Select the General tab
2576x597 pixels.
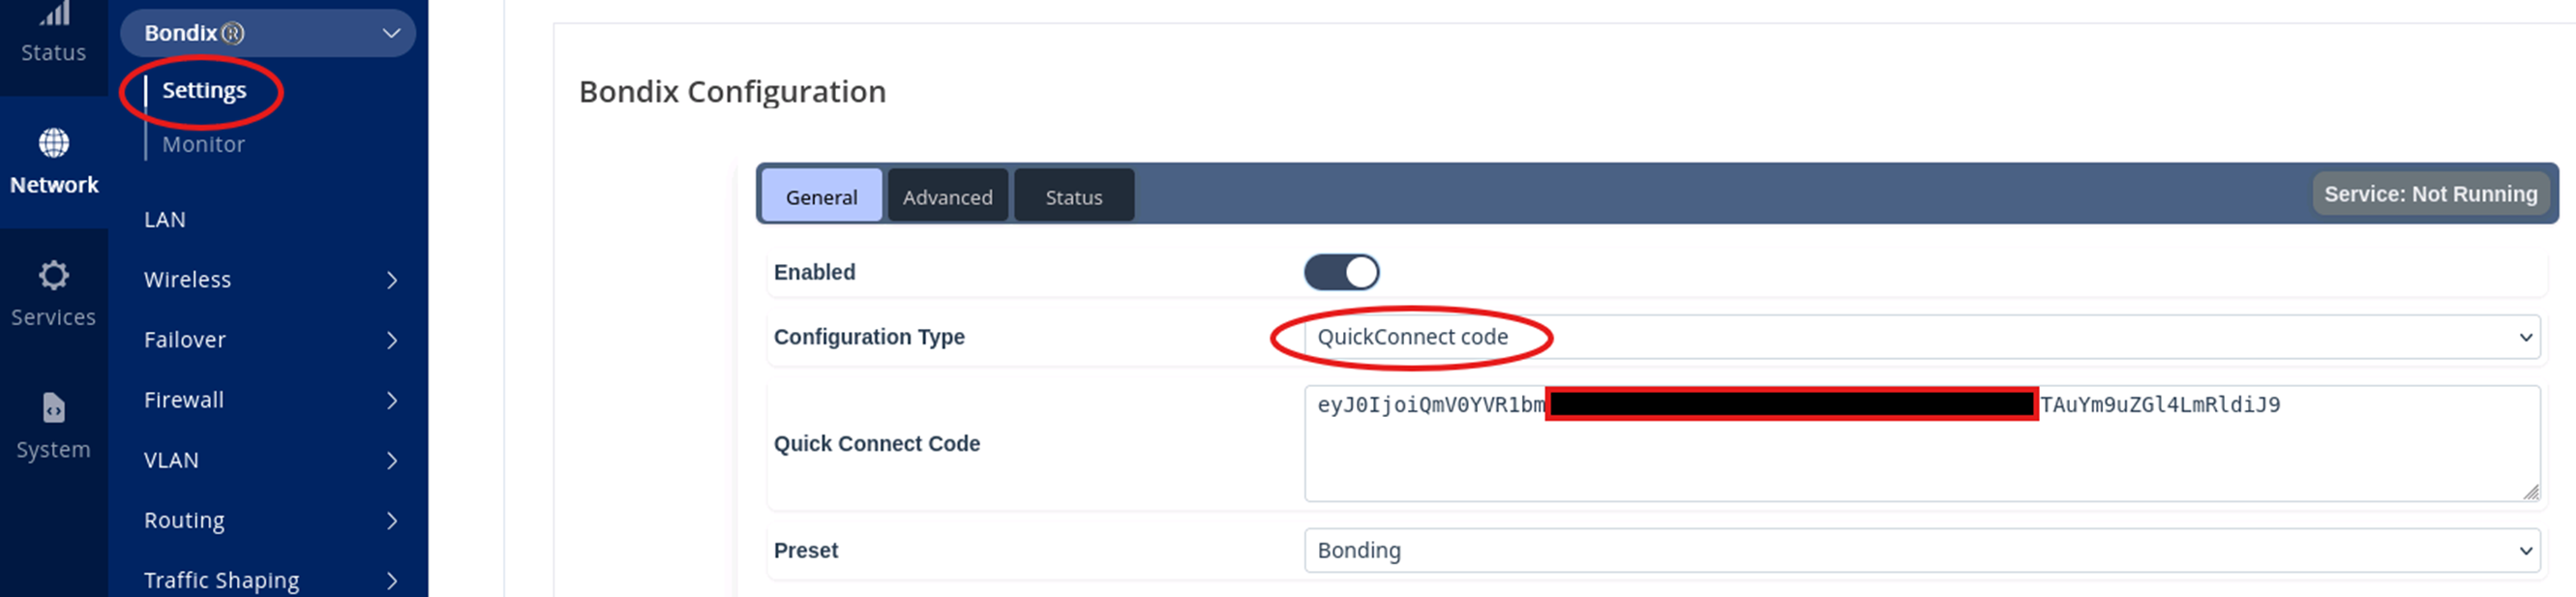[x=821, y=196]
